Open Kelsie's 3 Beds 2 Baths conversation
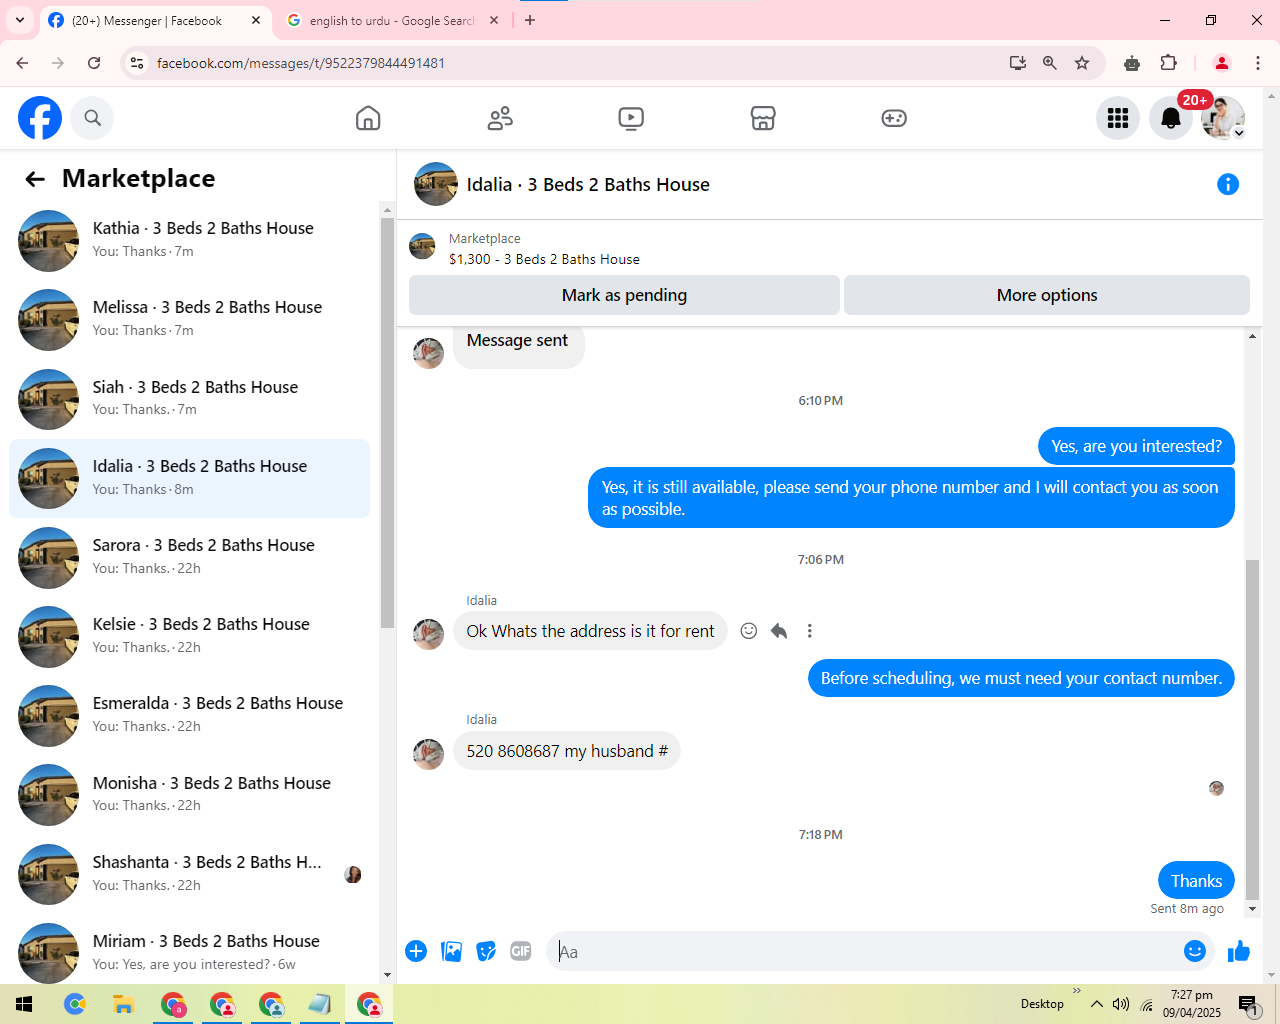Screen dimensions: 1280x1024 tap(190, 636)
